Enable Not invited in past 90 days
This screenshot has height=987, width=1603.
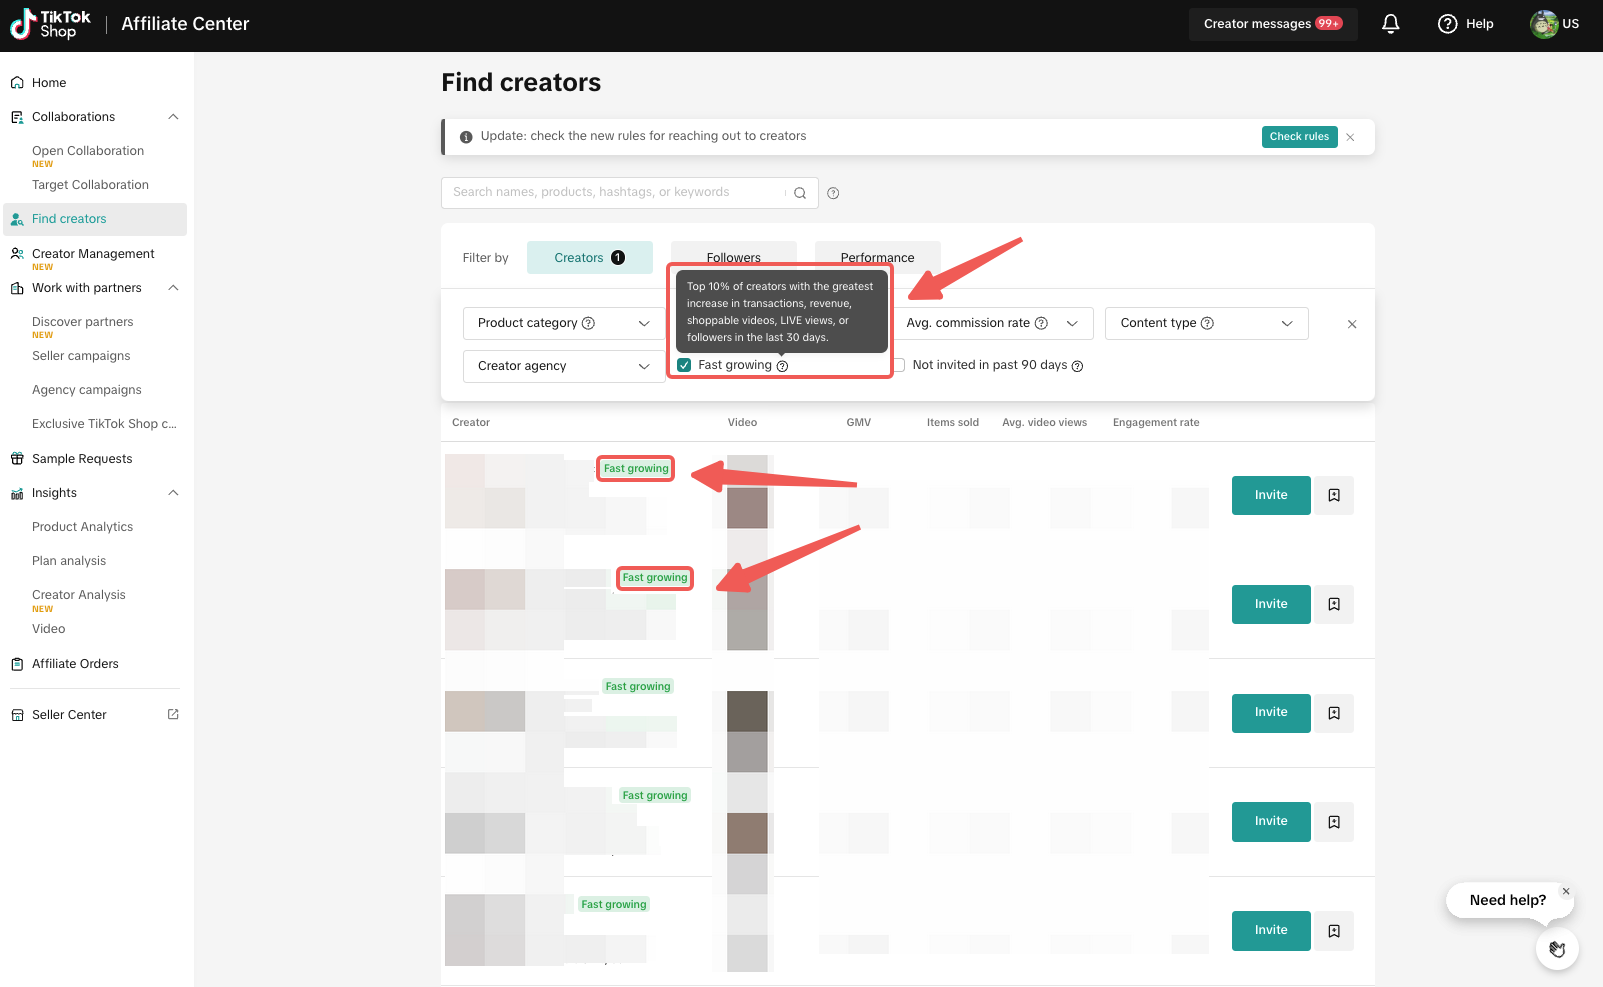(x=899, y=365)
